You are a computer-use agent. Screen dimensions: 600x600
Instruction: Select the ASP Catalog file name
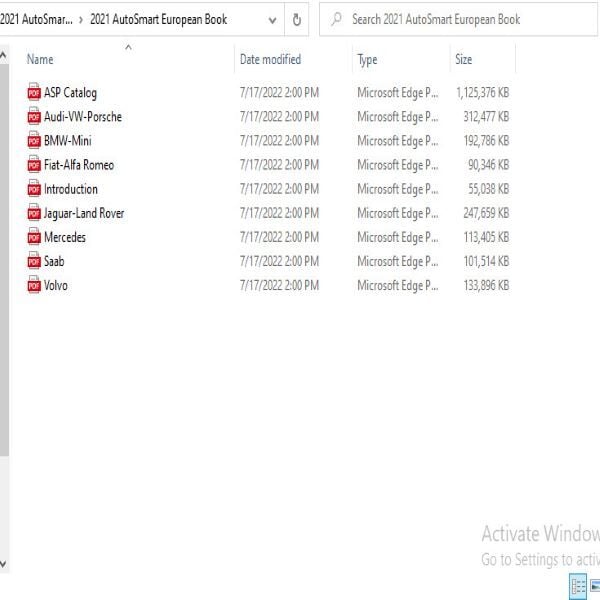click(x=70, y=92)
